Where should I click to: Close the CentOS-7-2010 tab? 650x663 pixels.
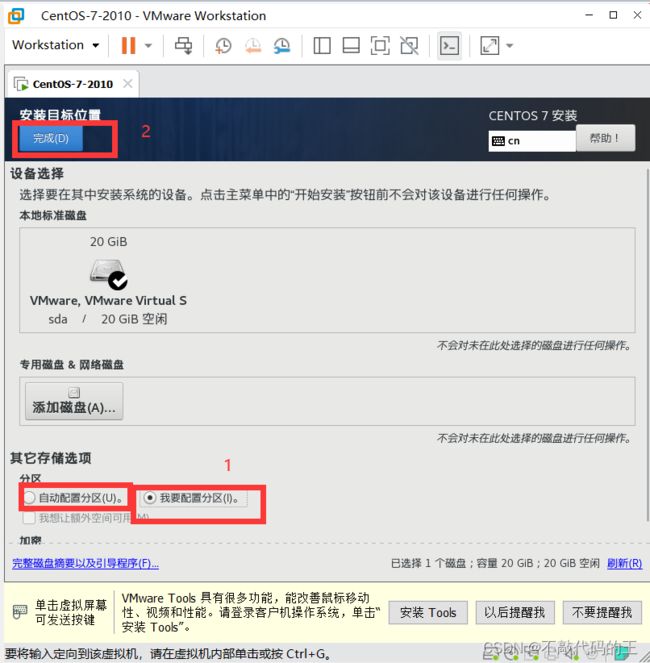(x=128, y=84)
